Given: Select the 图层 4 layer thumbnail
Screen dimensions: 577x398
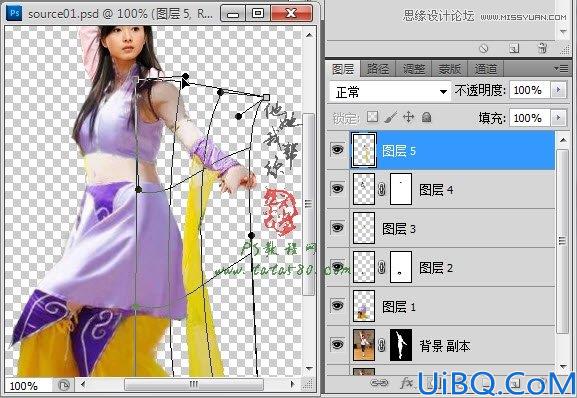Looking at the screenshot, I should click(x=364, y=189).
